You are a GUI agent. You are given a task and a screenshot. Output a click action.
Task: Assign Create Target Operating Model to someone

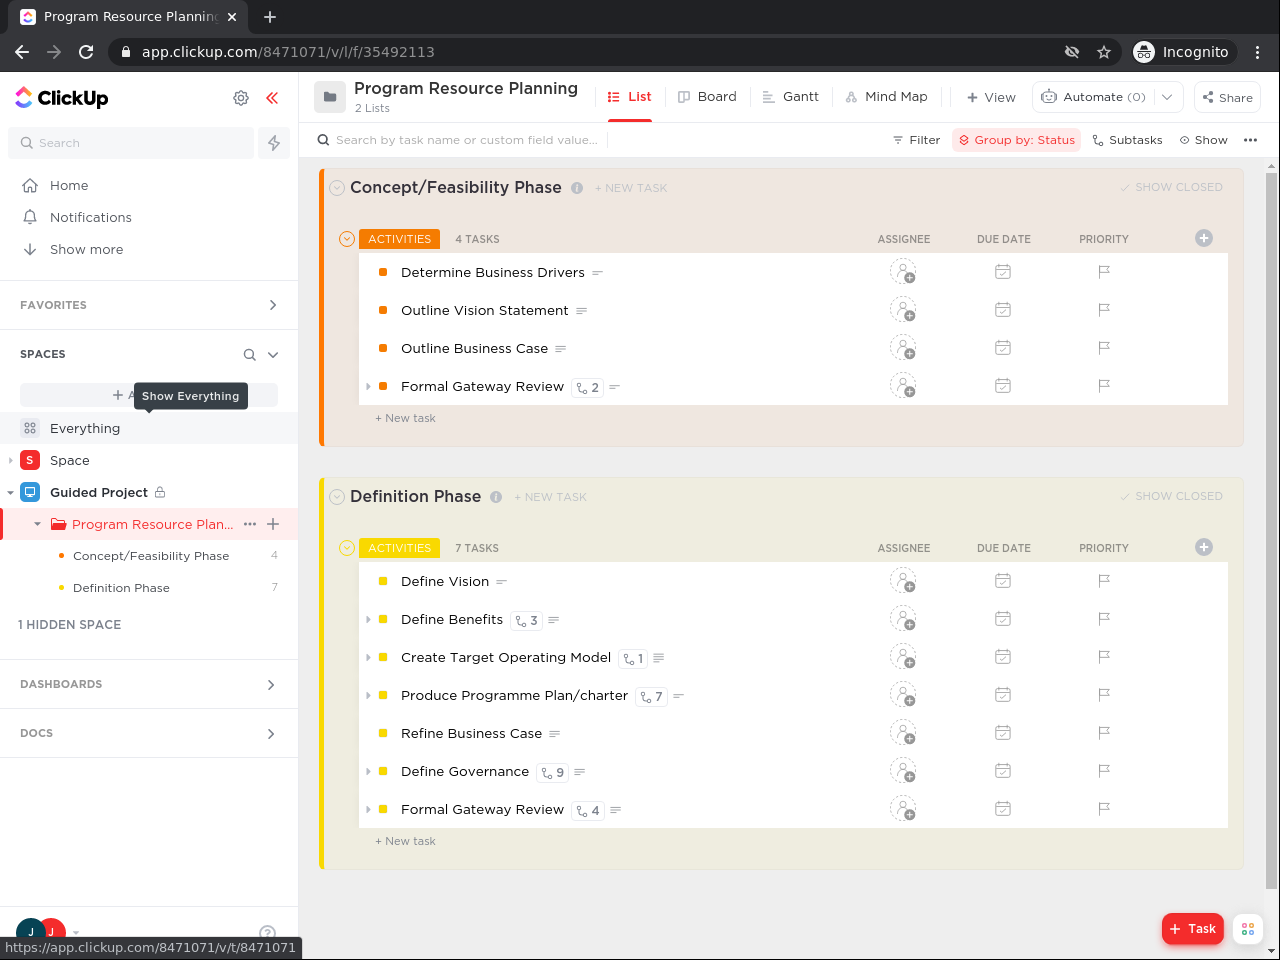coord(903,657)
